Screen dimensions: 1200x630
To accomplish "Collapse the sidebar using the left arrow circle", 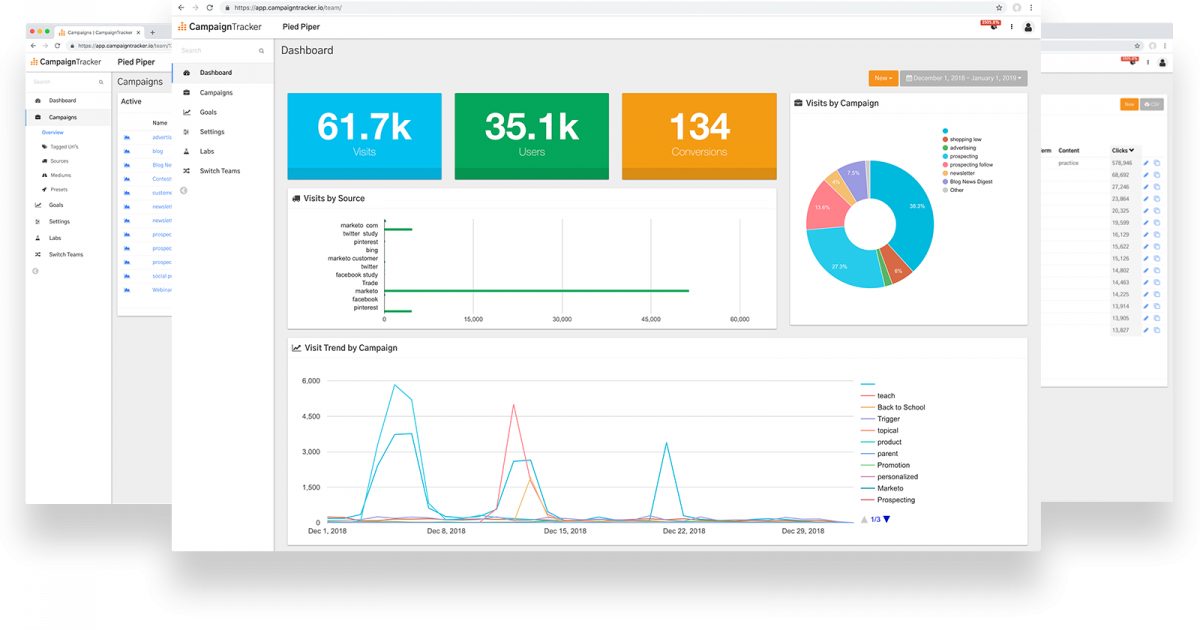I will [x=183, y=190].
